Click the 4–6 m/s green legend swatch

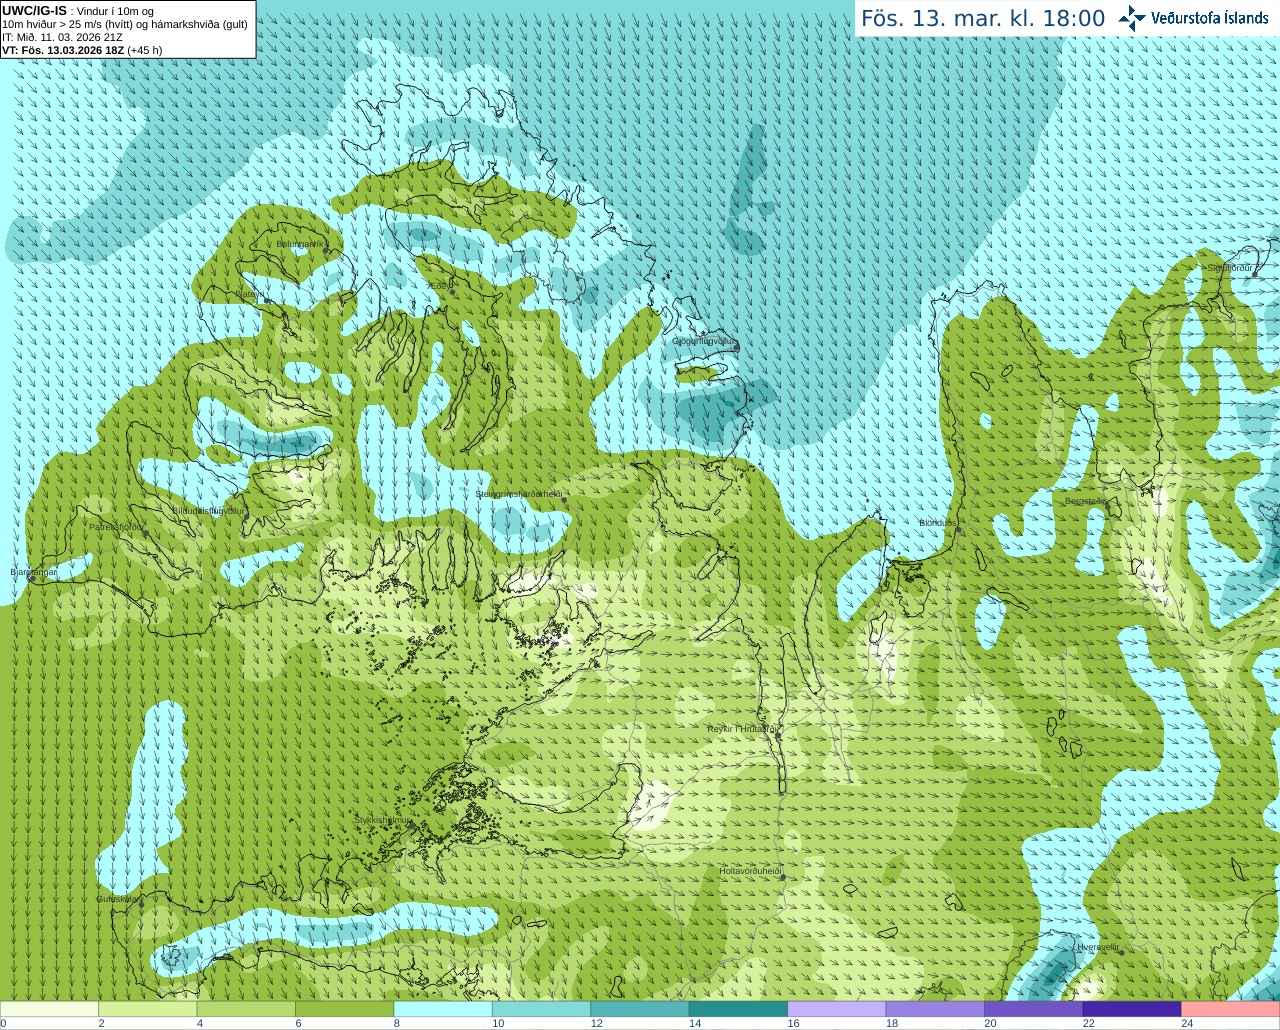(246, 1009)
